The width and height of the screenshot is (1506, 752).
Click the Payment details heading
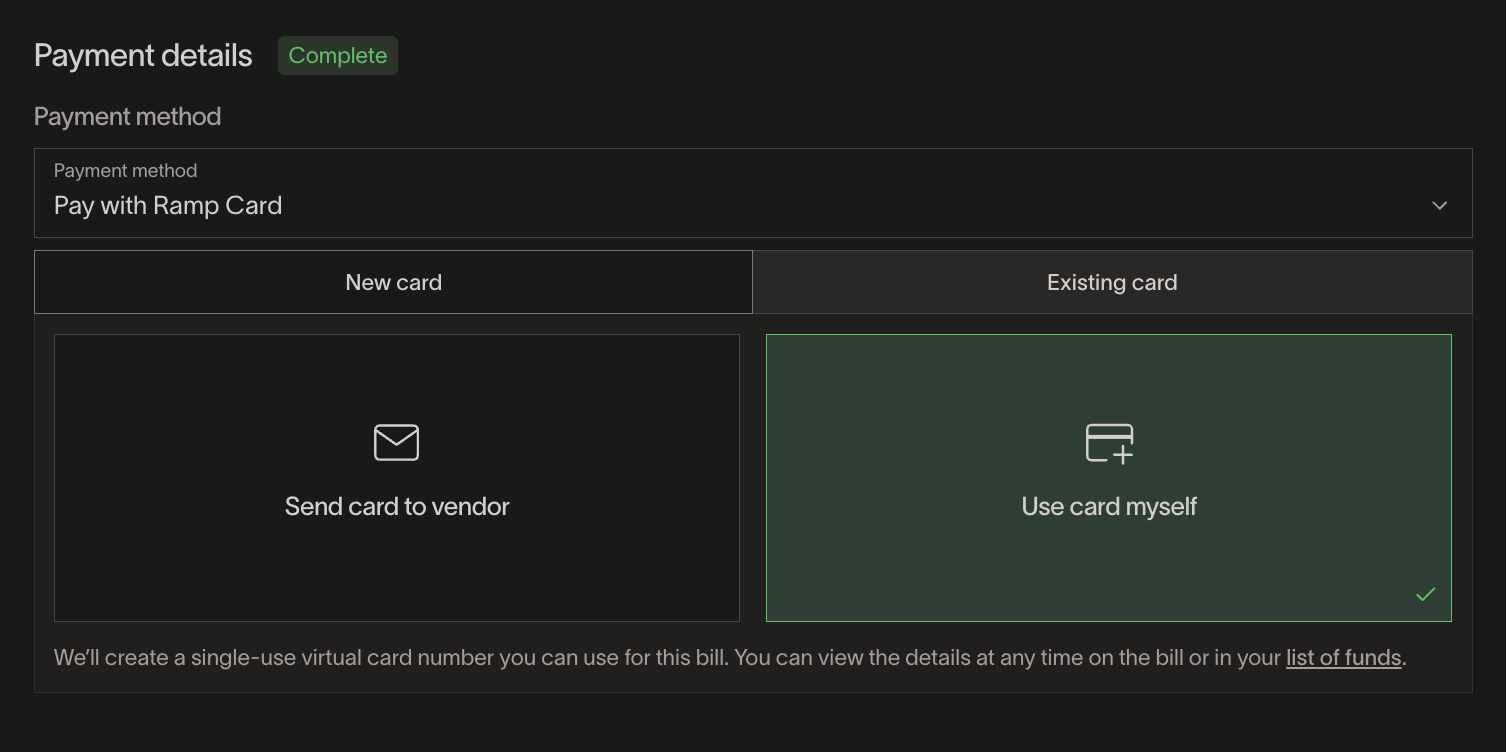click(x=142, y=55)
